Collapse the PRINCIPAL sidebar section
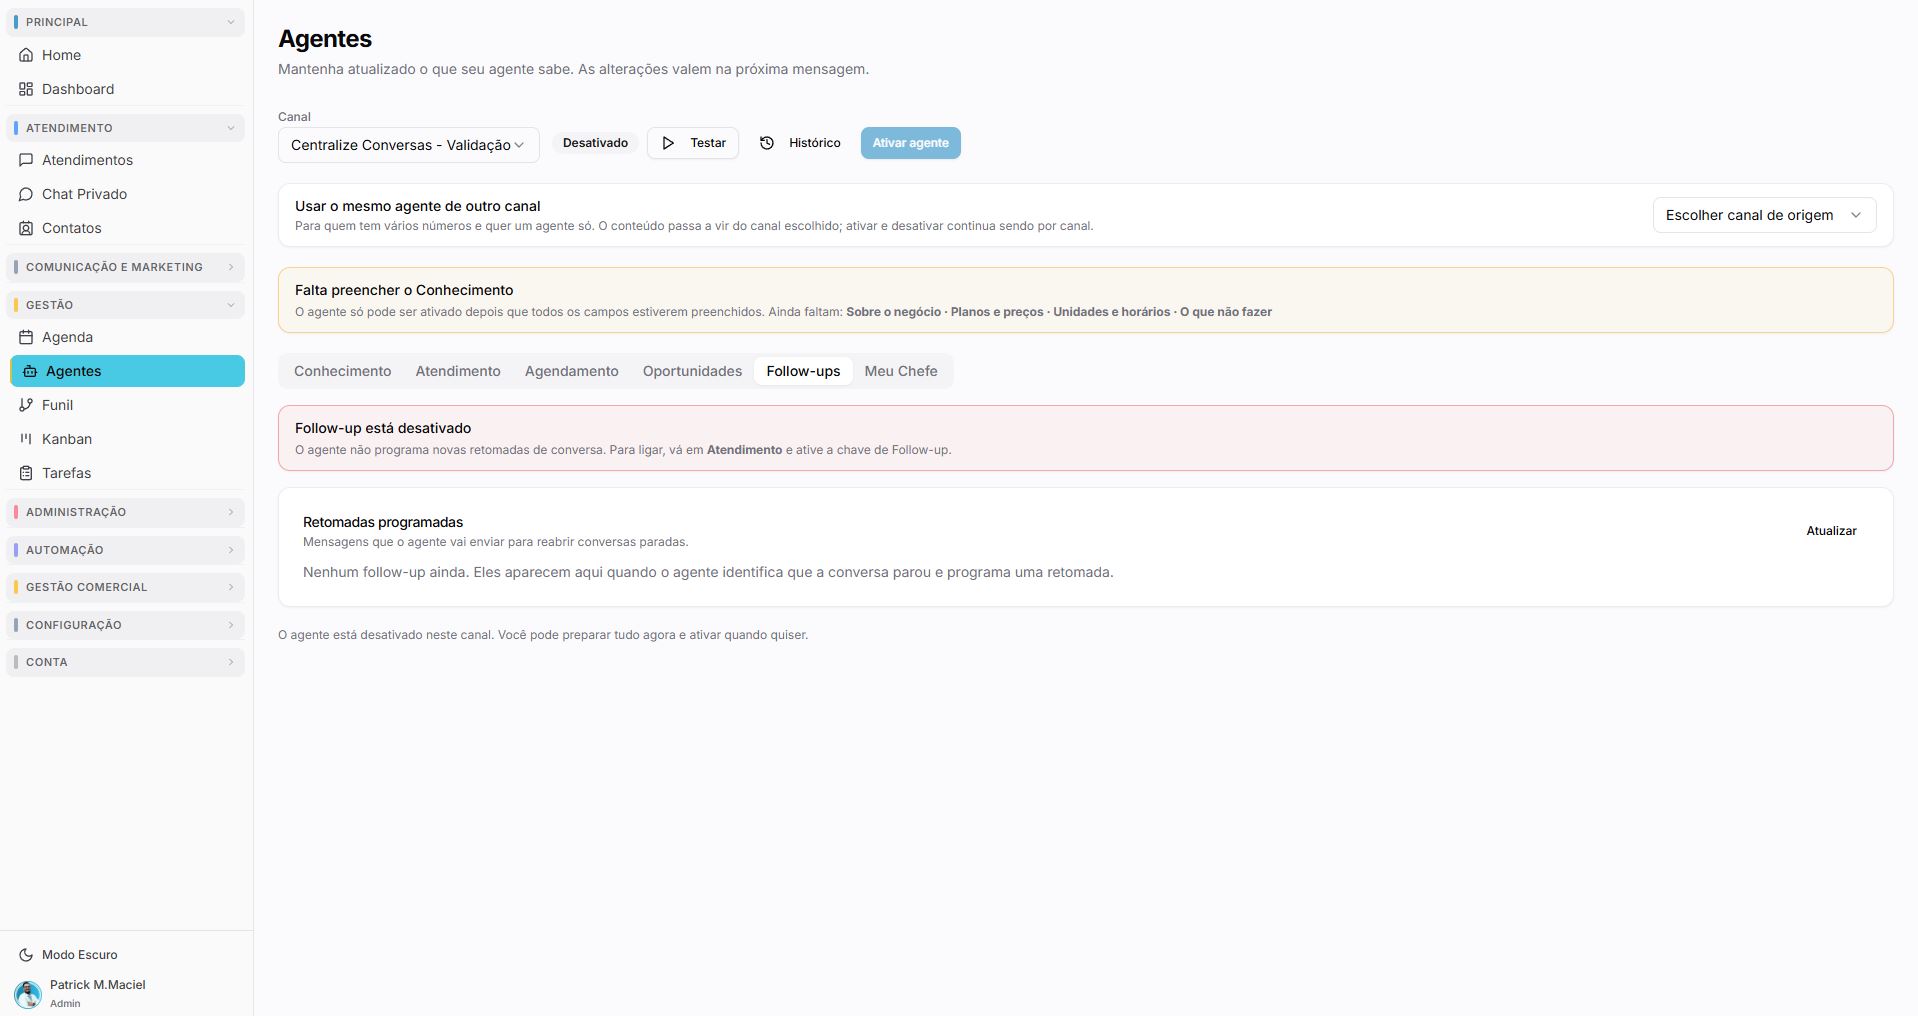This screenshot has height=1016, width=1918. 126,22
